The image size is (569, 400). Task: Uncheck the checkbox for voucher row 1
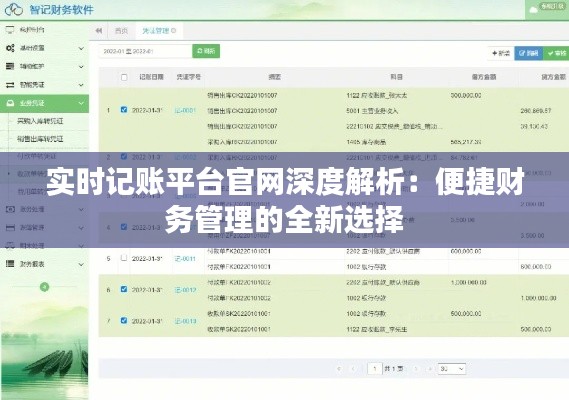[x=124, y=110]
